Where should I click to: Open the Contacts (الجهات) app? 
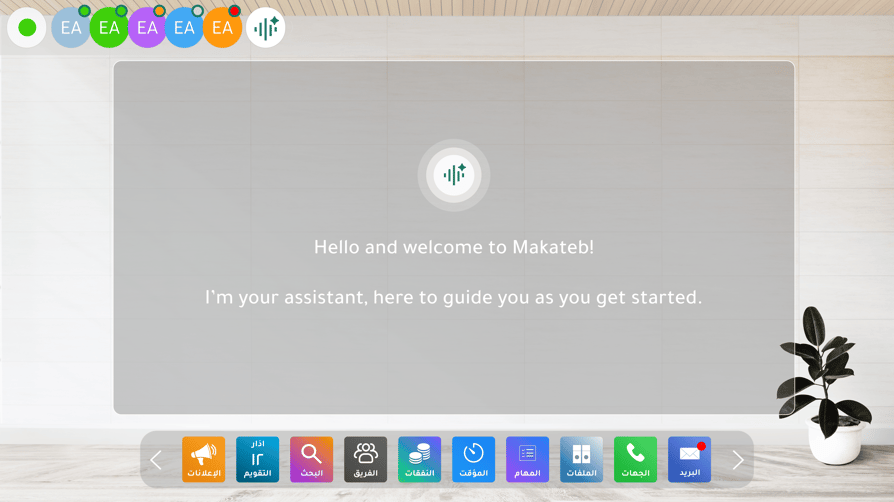(x=635, y=459)
